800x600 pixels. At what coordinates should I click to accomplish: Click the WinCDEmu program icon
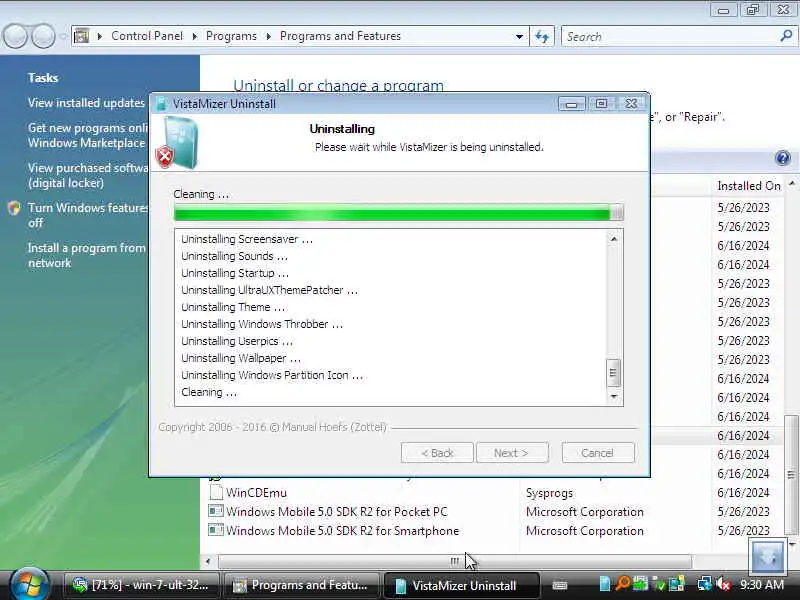coord(216,492)
